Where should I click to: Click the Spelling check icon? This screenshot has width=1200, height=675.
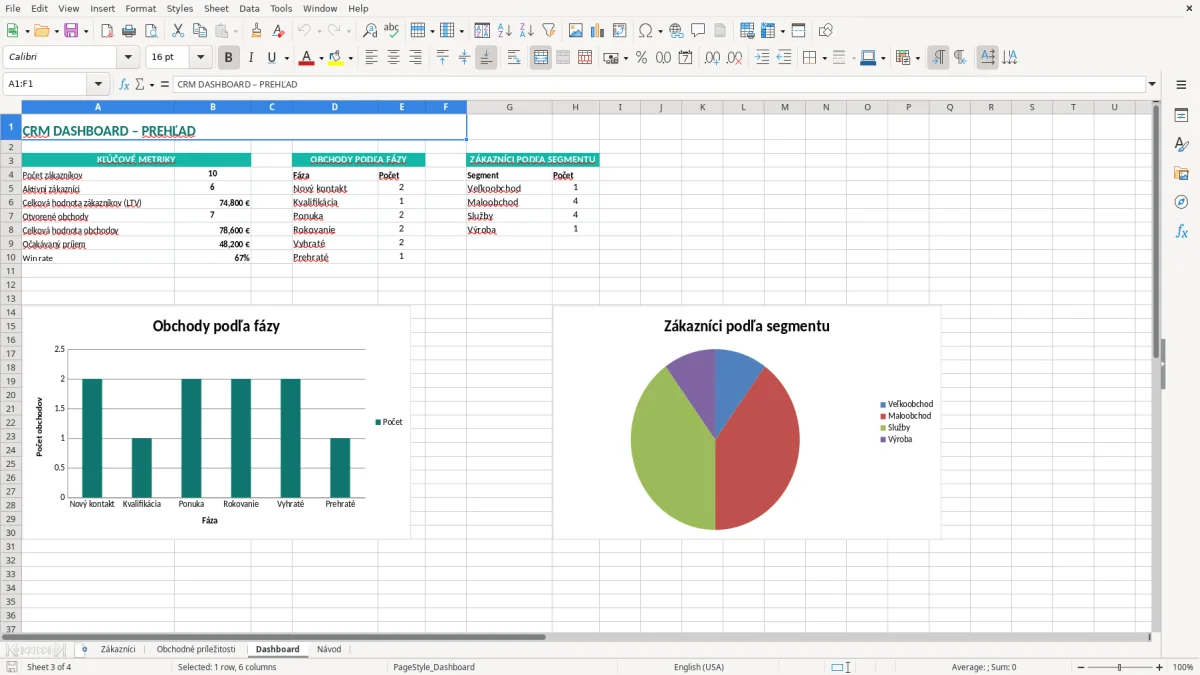click(x=392, y=31)
